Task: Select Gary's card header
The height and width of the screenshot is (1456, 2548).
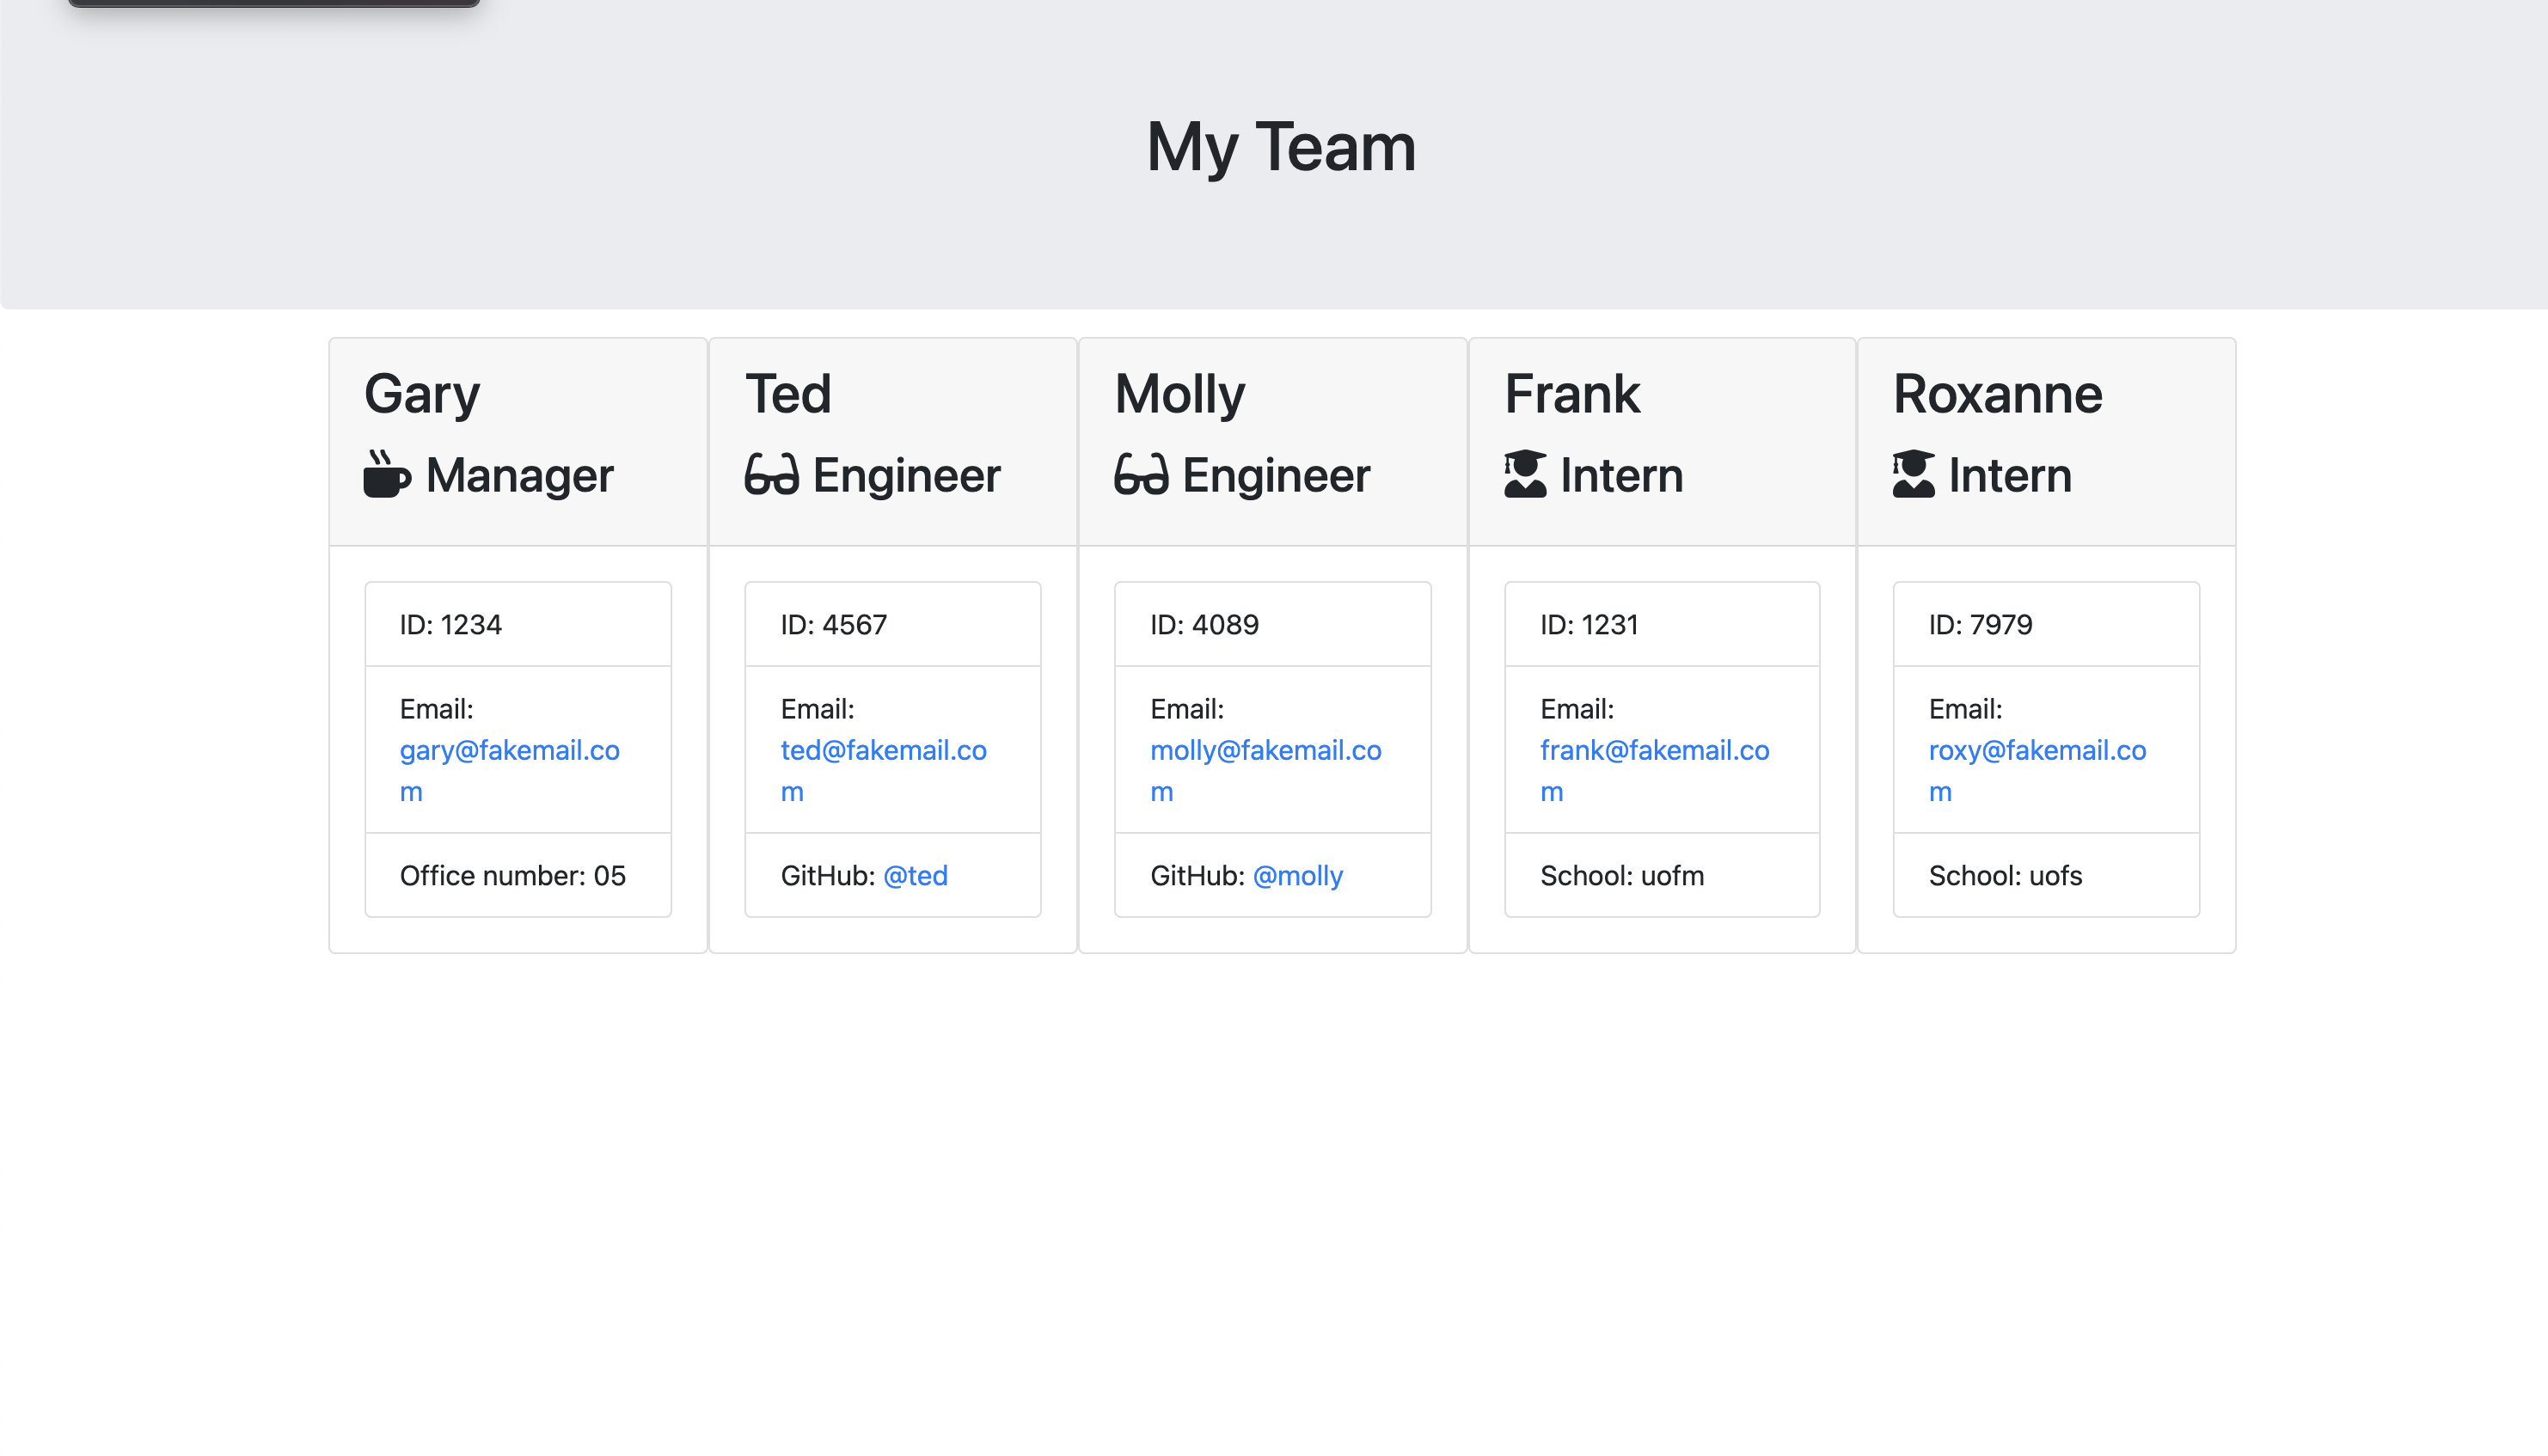Action: coord(517,440)
